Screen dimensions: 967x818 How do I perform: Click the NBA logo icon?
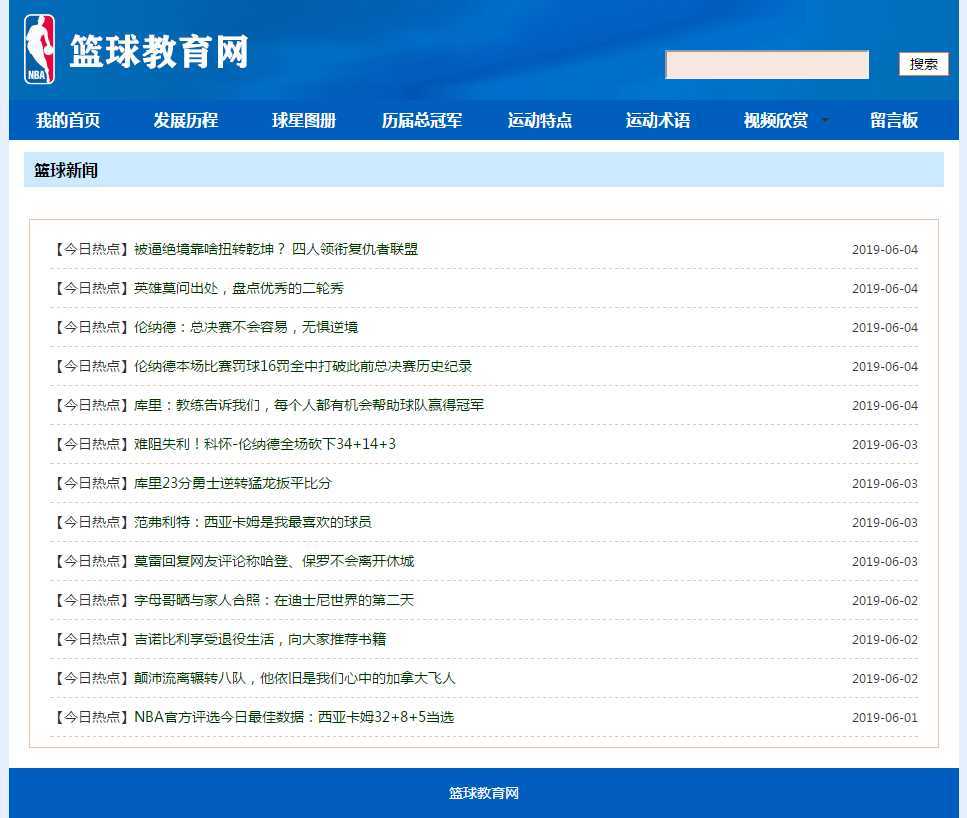pyautogui.click(x=39, y=50)
